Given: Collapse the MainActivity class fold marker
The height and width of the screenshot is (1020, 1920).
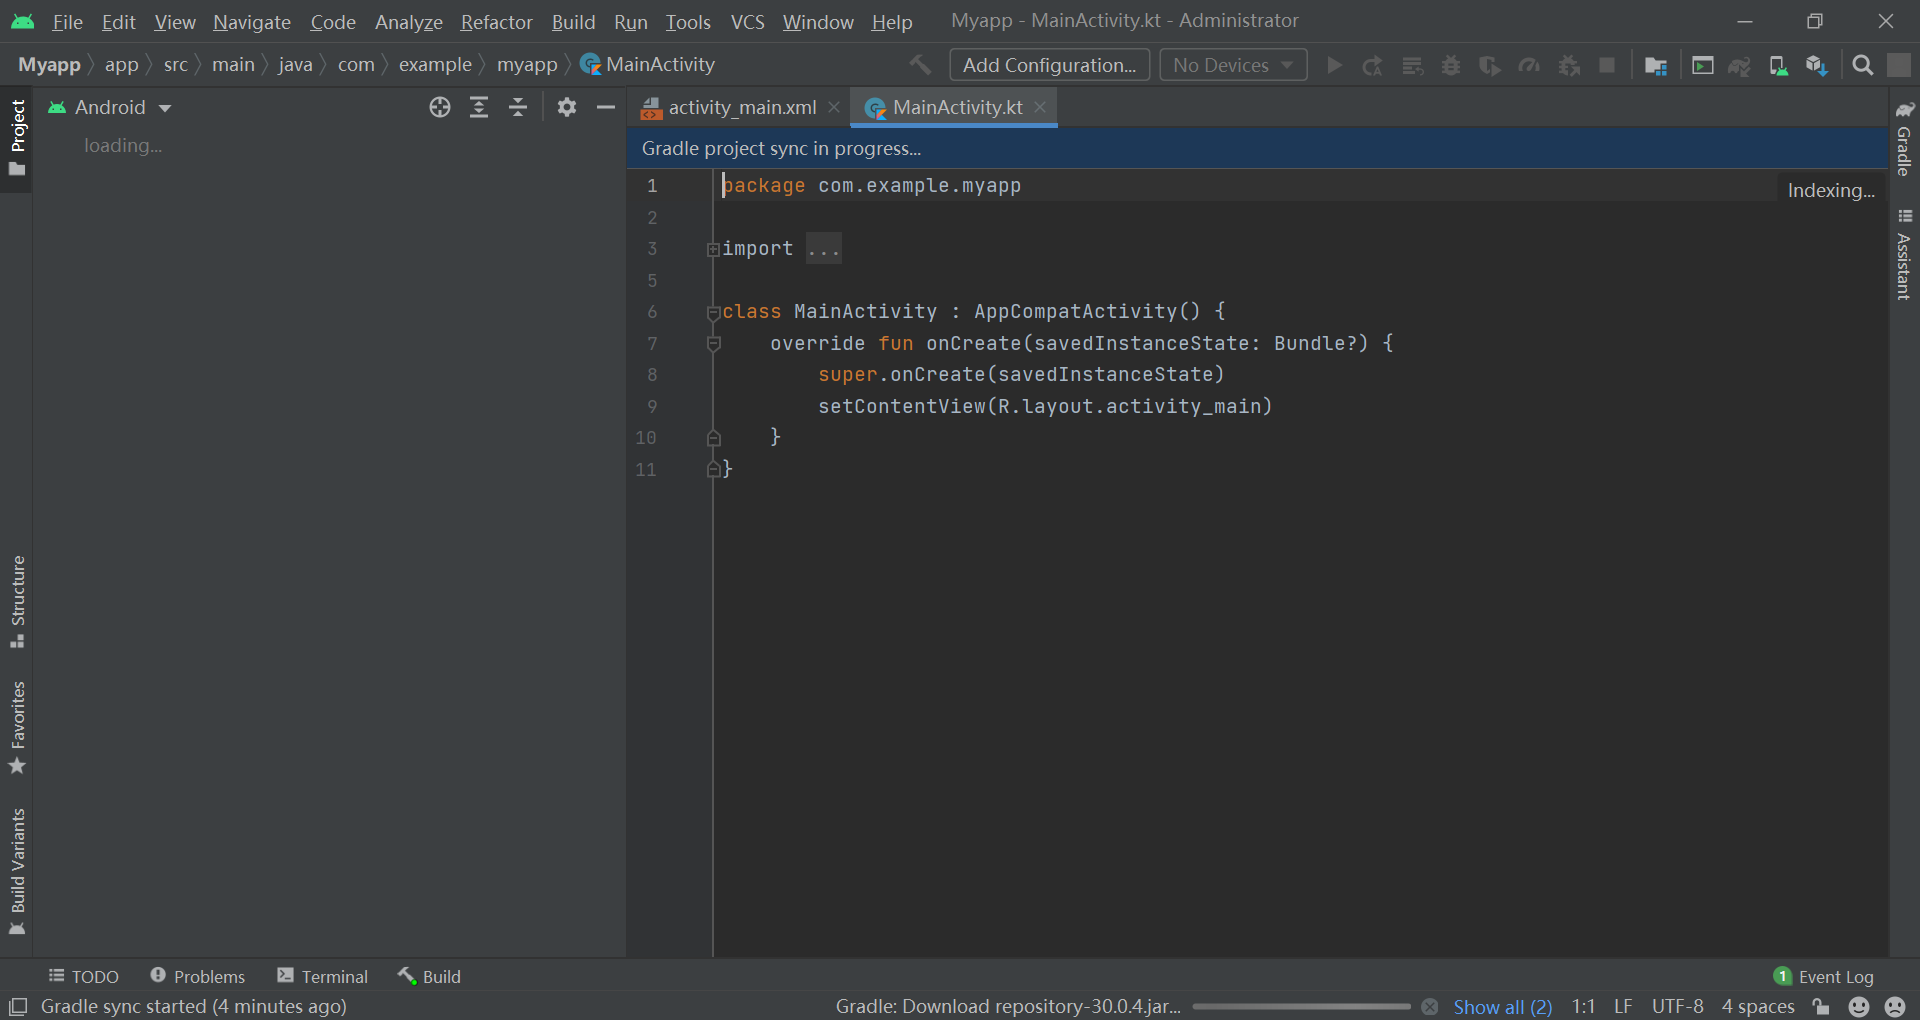Looking at the screenshot, I should [713, 312].
